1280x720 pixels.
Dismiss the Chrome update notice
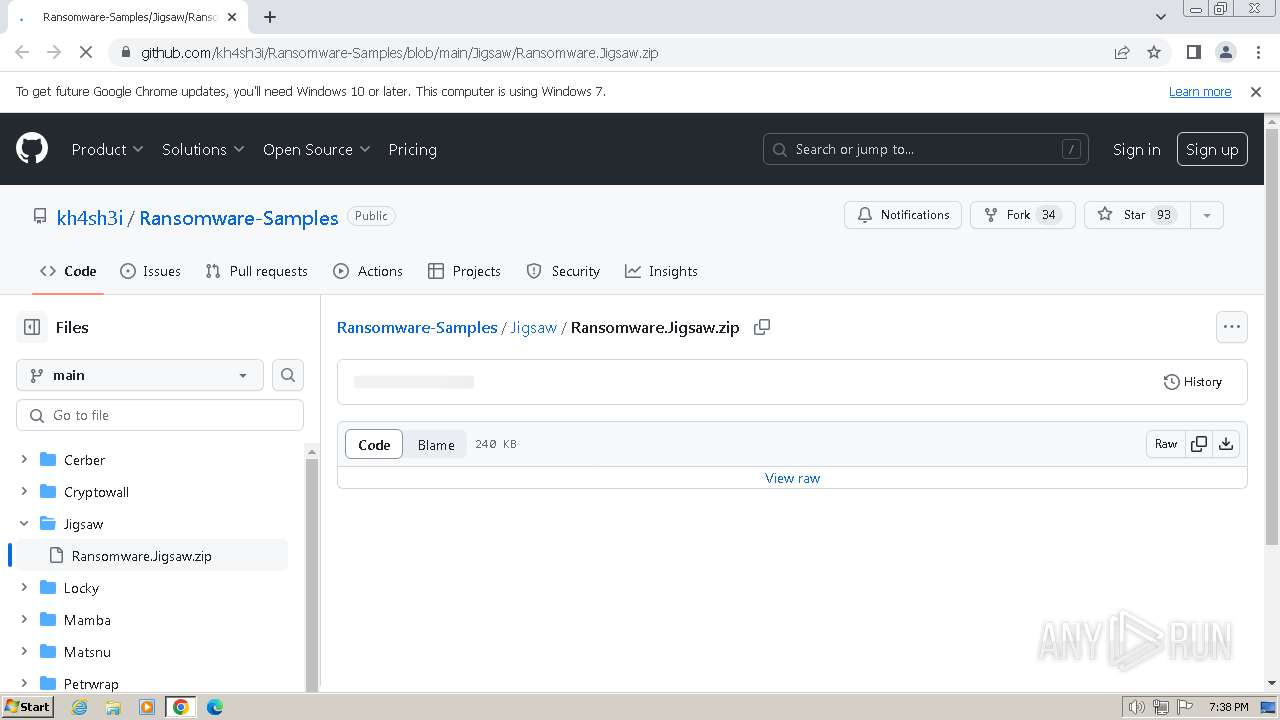1256,91
